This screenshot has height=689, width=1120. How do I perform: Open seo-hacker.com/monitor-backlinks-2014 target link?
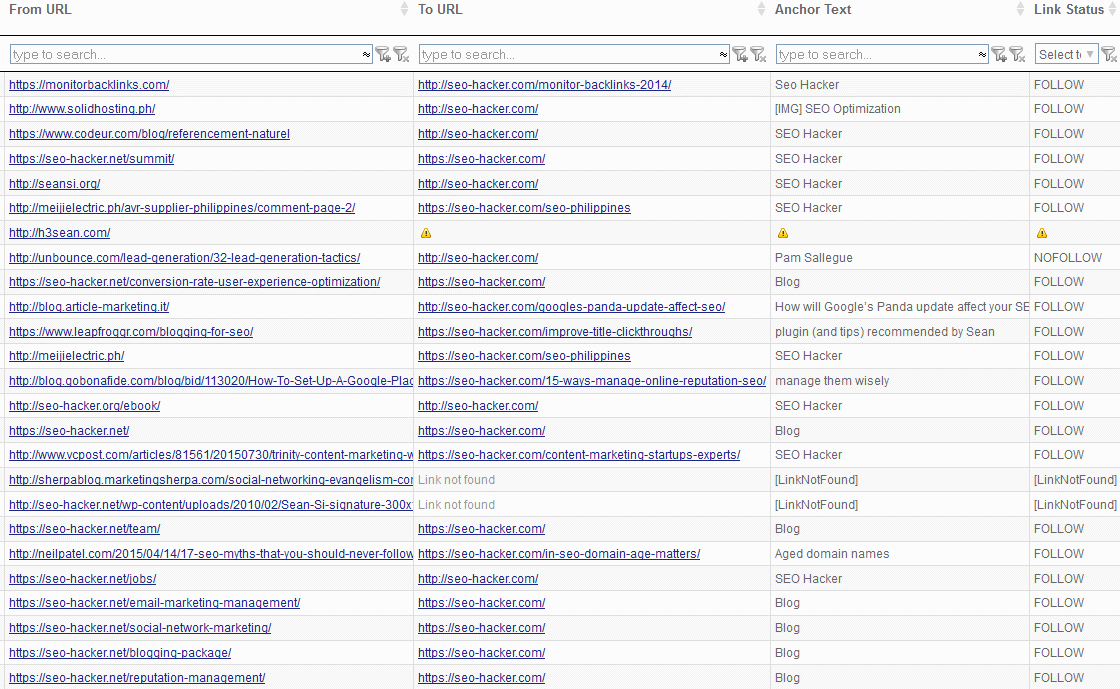pyautogui.click(x=544, y=85)
